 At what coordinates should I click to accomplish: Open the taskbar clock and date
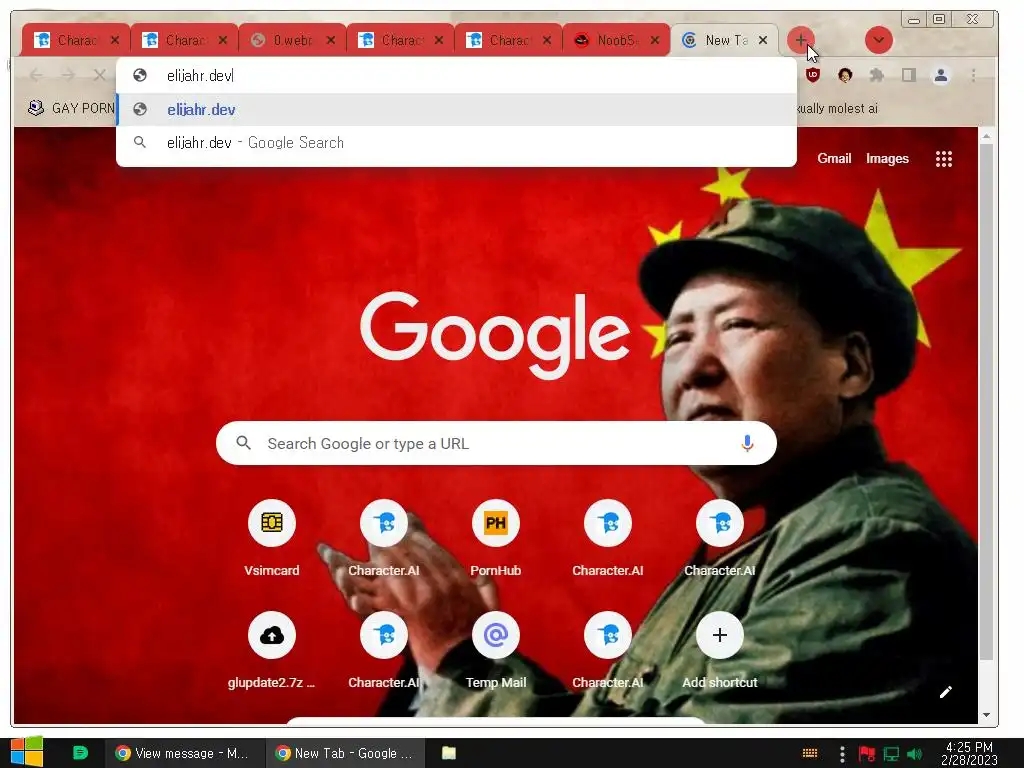point(969,753)
